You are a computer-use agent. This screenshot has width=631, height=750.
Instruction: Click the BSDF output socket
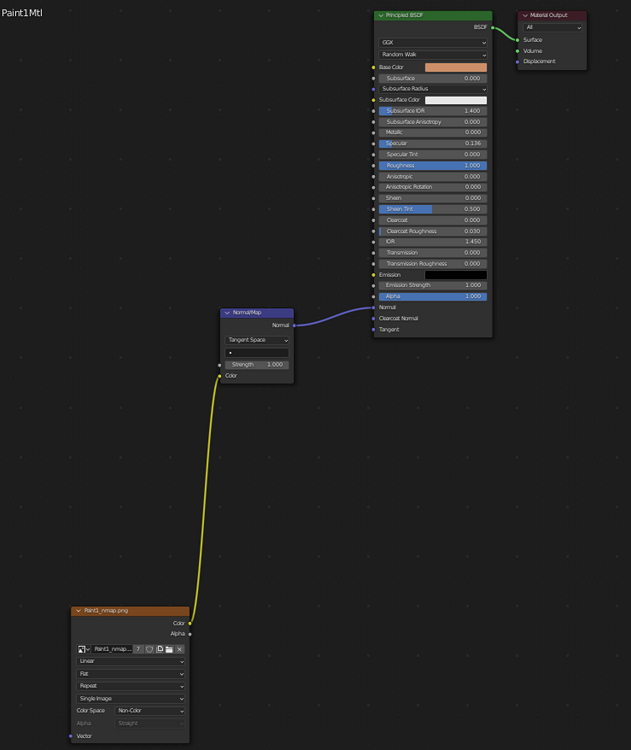click(x=492, y=27)
